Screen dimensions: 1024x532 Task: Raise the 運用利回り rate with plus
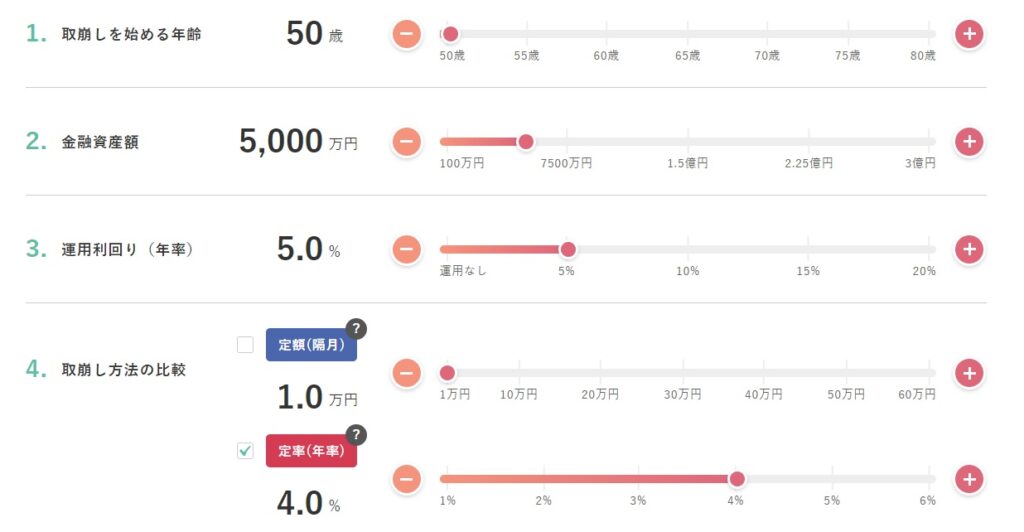(969, 249)
